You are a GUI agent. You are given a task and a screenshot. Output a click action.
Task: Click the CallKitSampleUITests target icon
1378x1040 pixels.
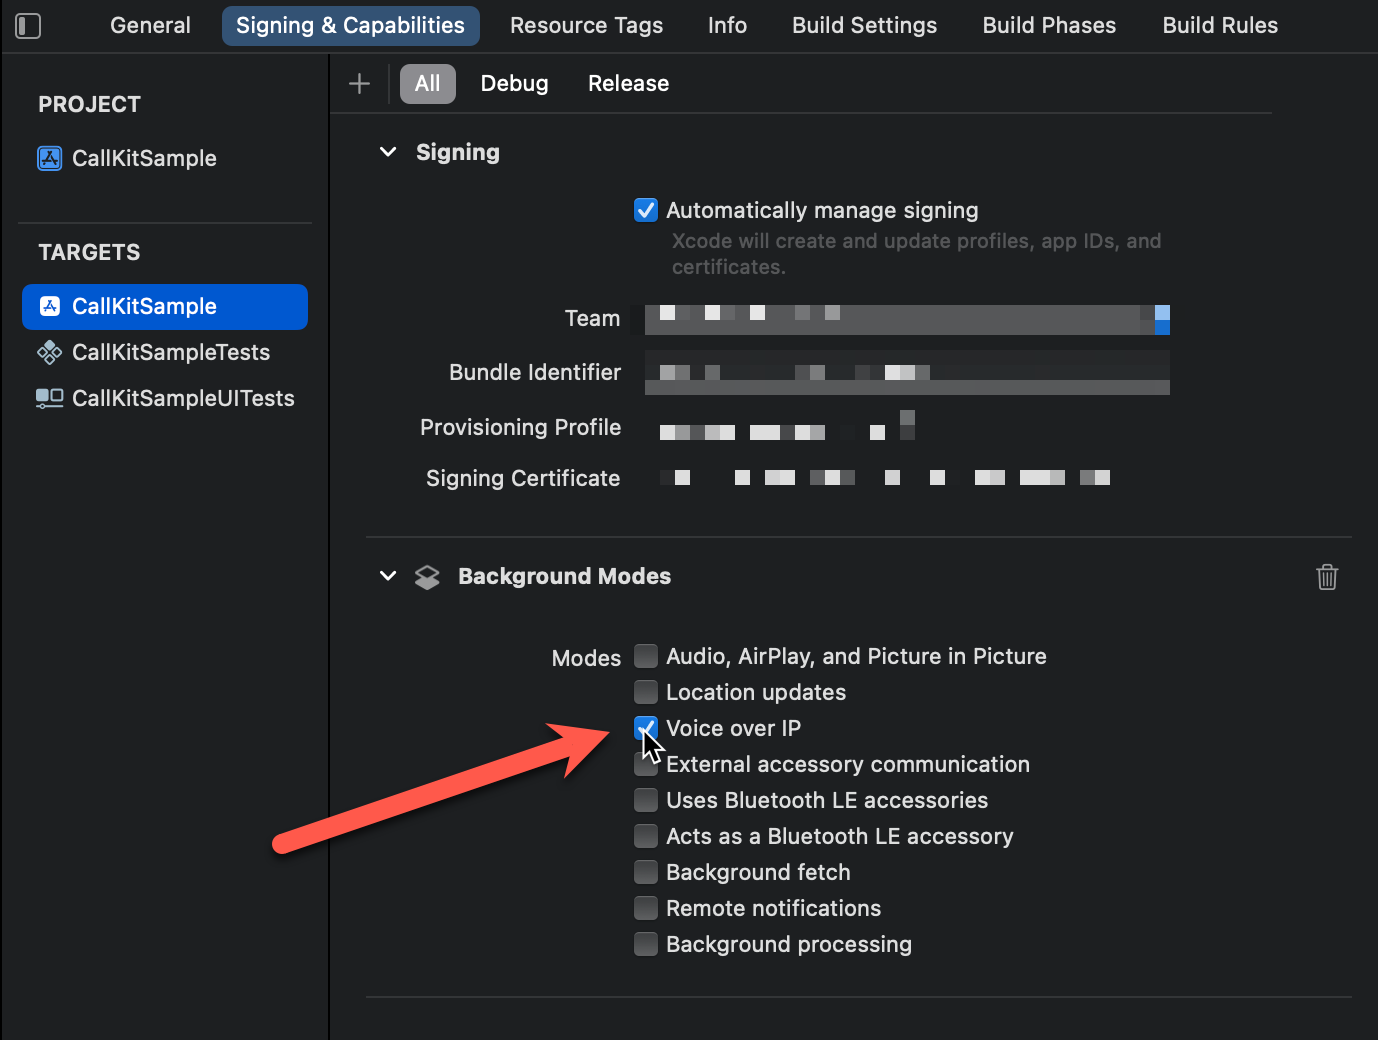(49, 398)
